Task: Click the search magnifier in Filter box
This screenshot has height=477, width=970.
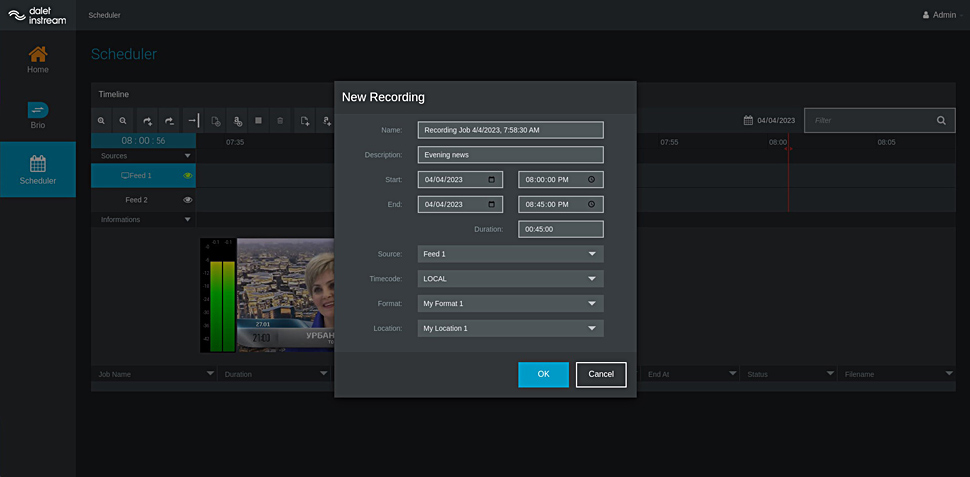Action: pos(941,121)
